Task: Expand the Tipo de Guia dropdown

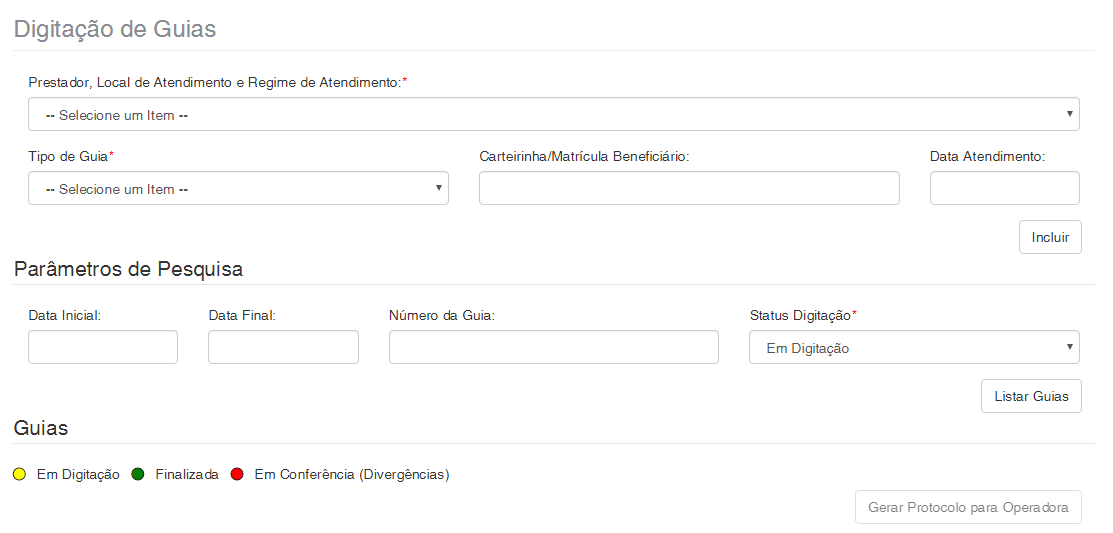Action: point(238,189)
